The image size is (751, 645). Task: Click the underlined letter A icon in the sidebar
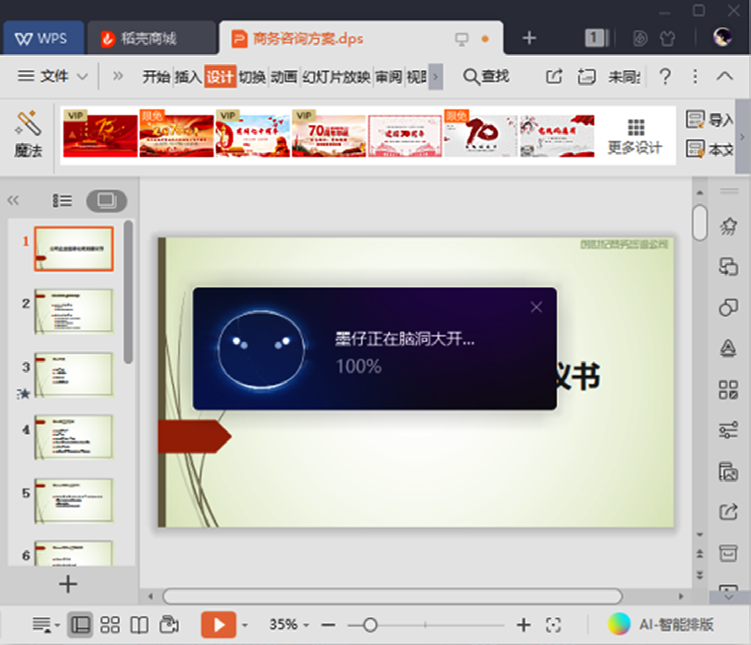coord(728,348)
